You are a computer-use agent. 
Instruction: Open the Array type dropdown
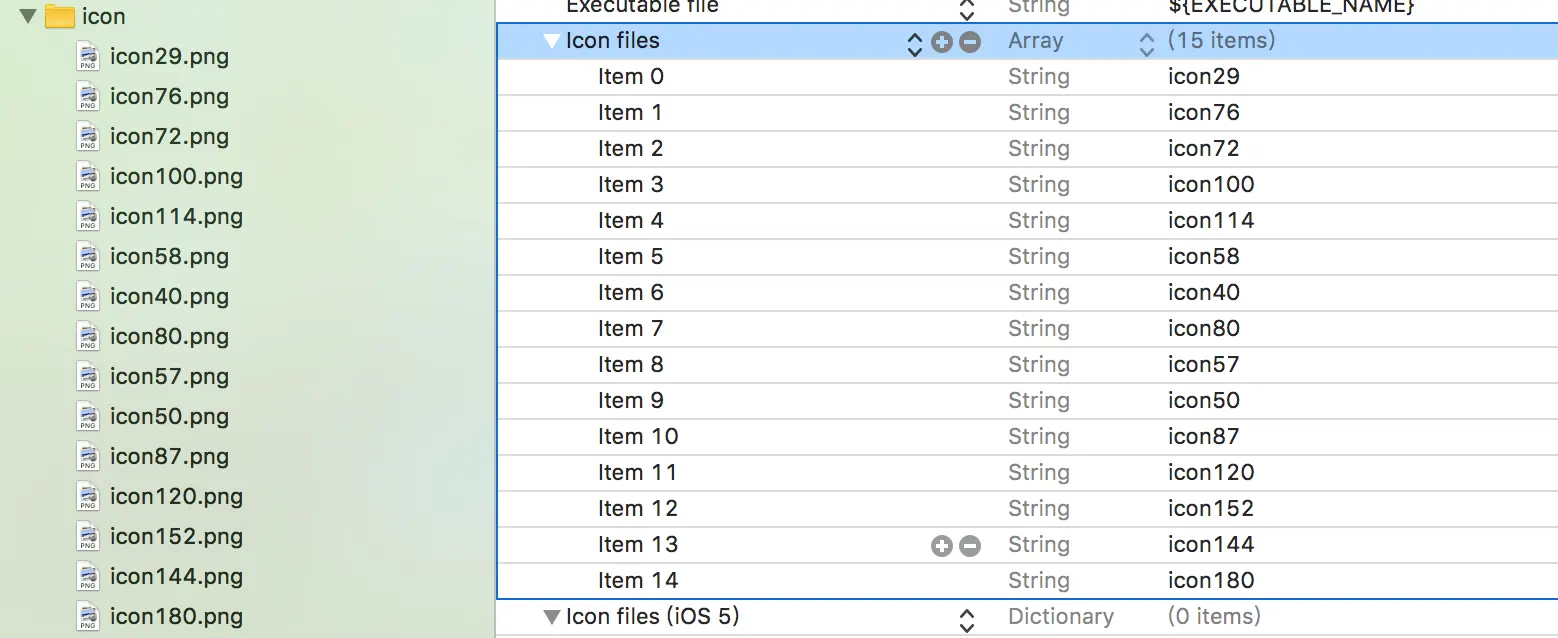click(1146, 43)
